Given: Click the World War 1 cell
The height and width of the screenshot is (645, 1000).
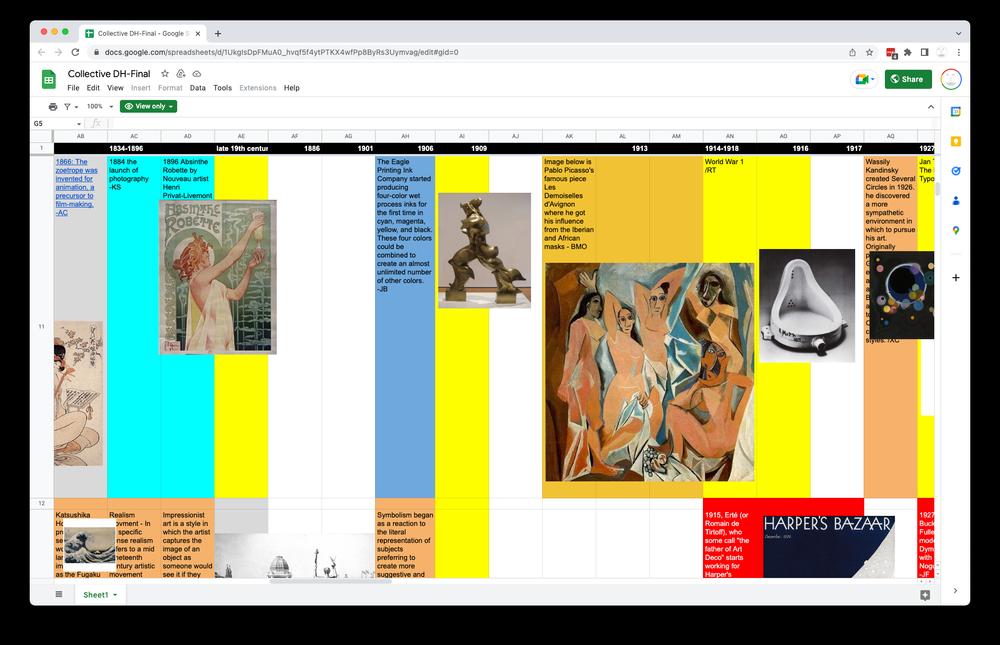Looking at the screenshot, I should 730,326.
